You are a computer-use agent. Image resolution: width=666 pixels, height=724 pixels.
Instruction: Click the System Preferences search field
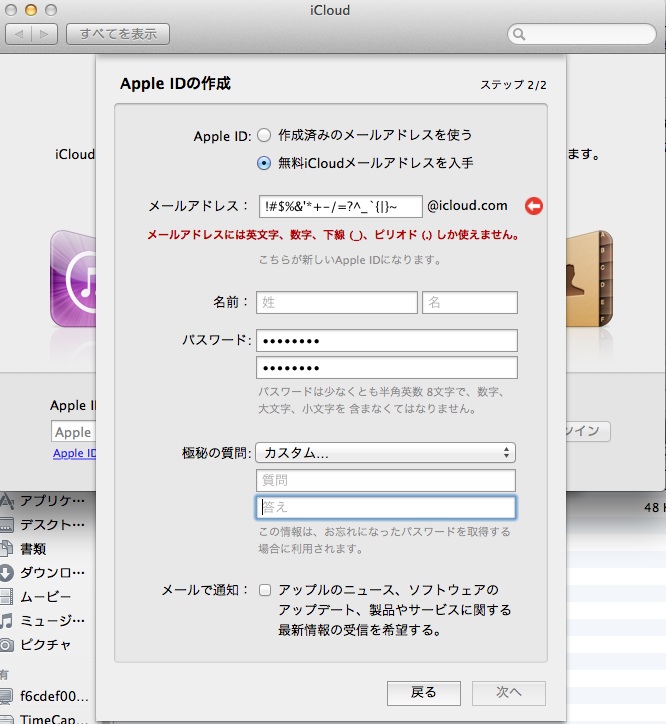tap(581, 34)
